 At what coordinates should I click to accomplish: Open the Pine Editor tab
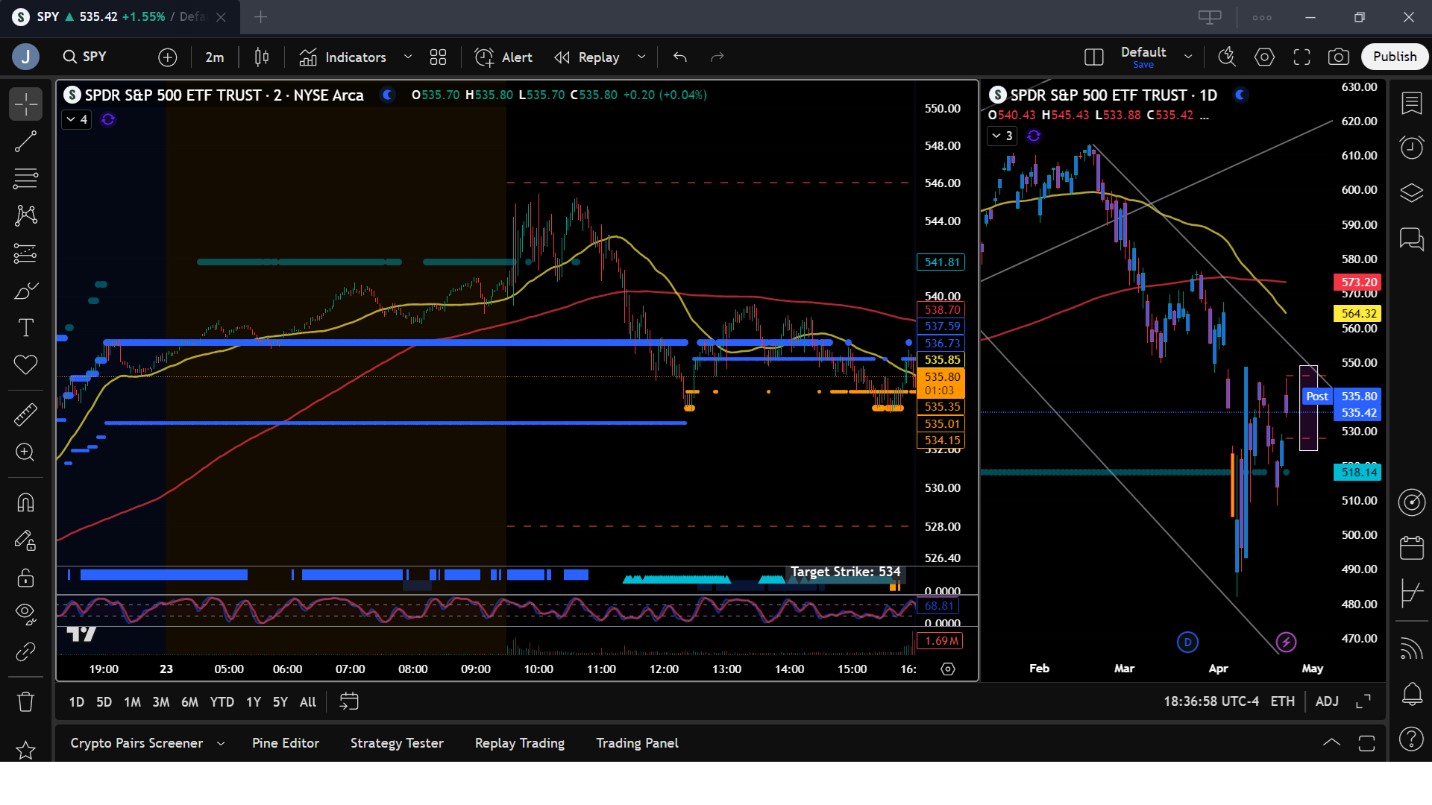(286, 743)
